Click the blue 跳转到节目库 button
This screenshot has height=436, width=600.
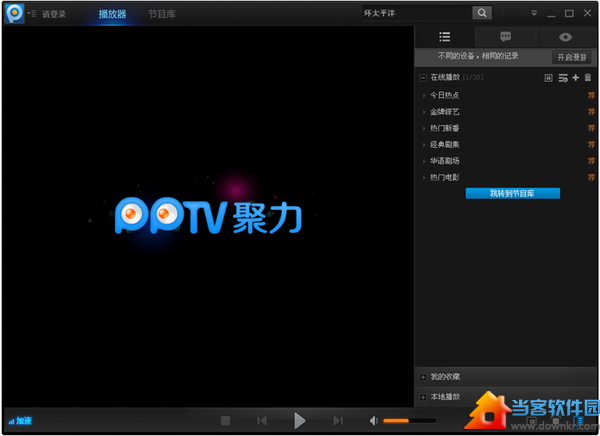click(513, 194)
